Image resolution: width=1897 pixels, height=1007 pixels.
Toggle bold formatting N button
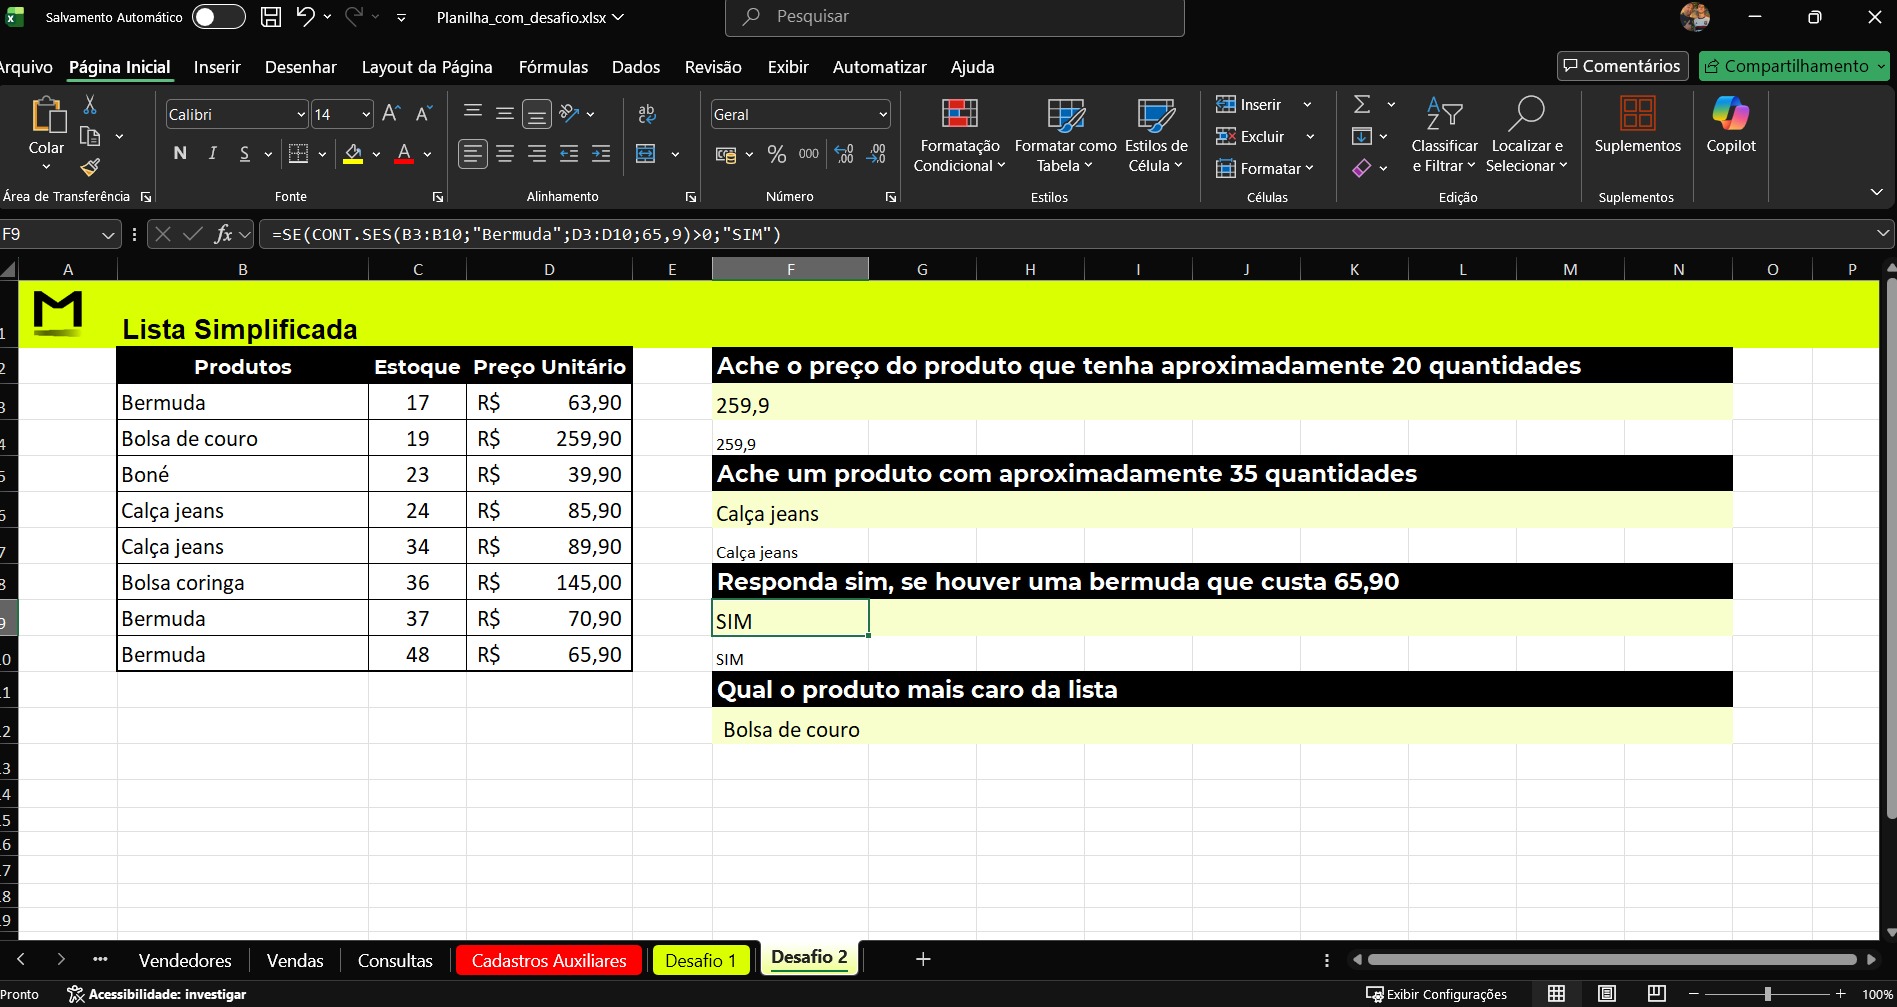point(180,153)
